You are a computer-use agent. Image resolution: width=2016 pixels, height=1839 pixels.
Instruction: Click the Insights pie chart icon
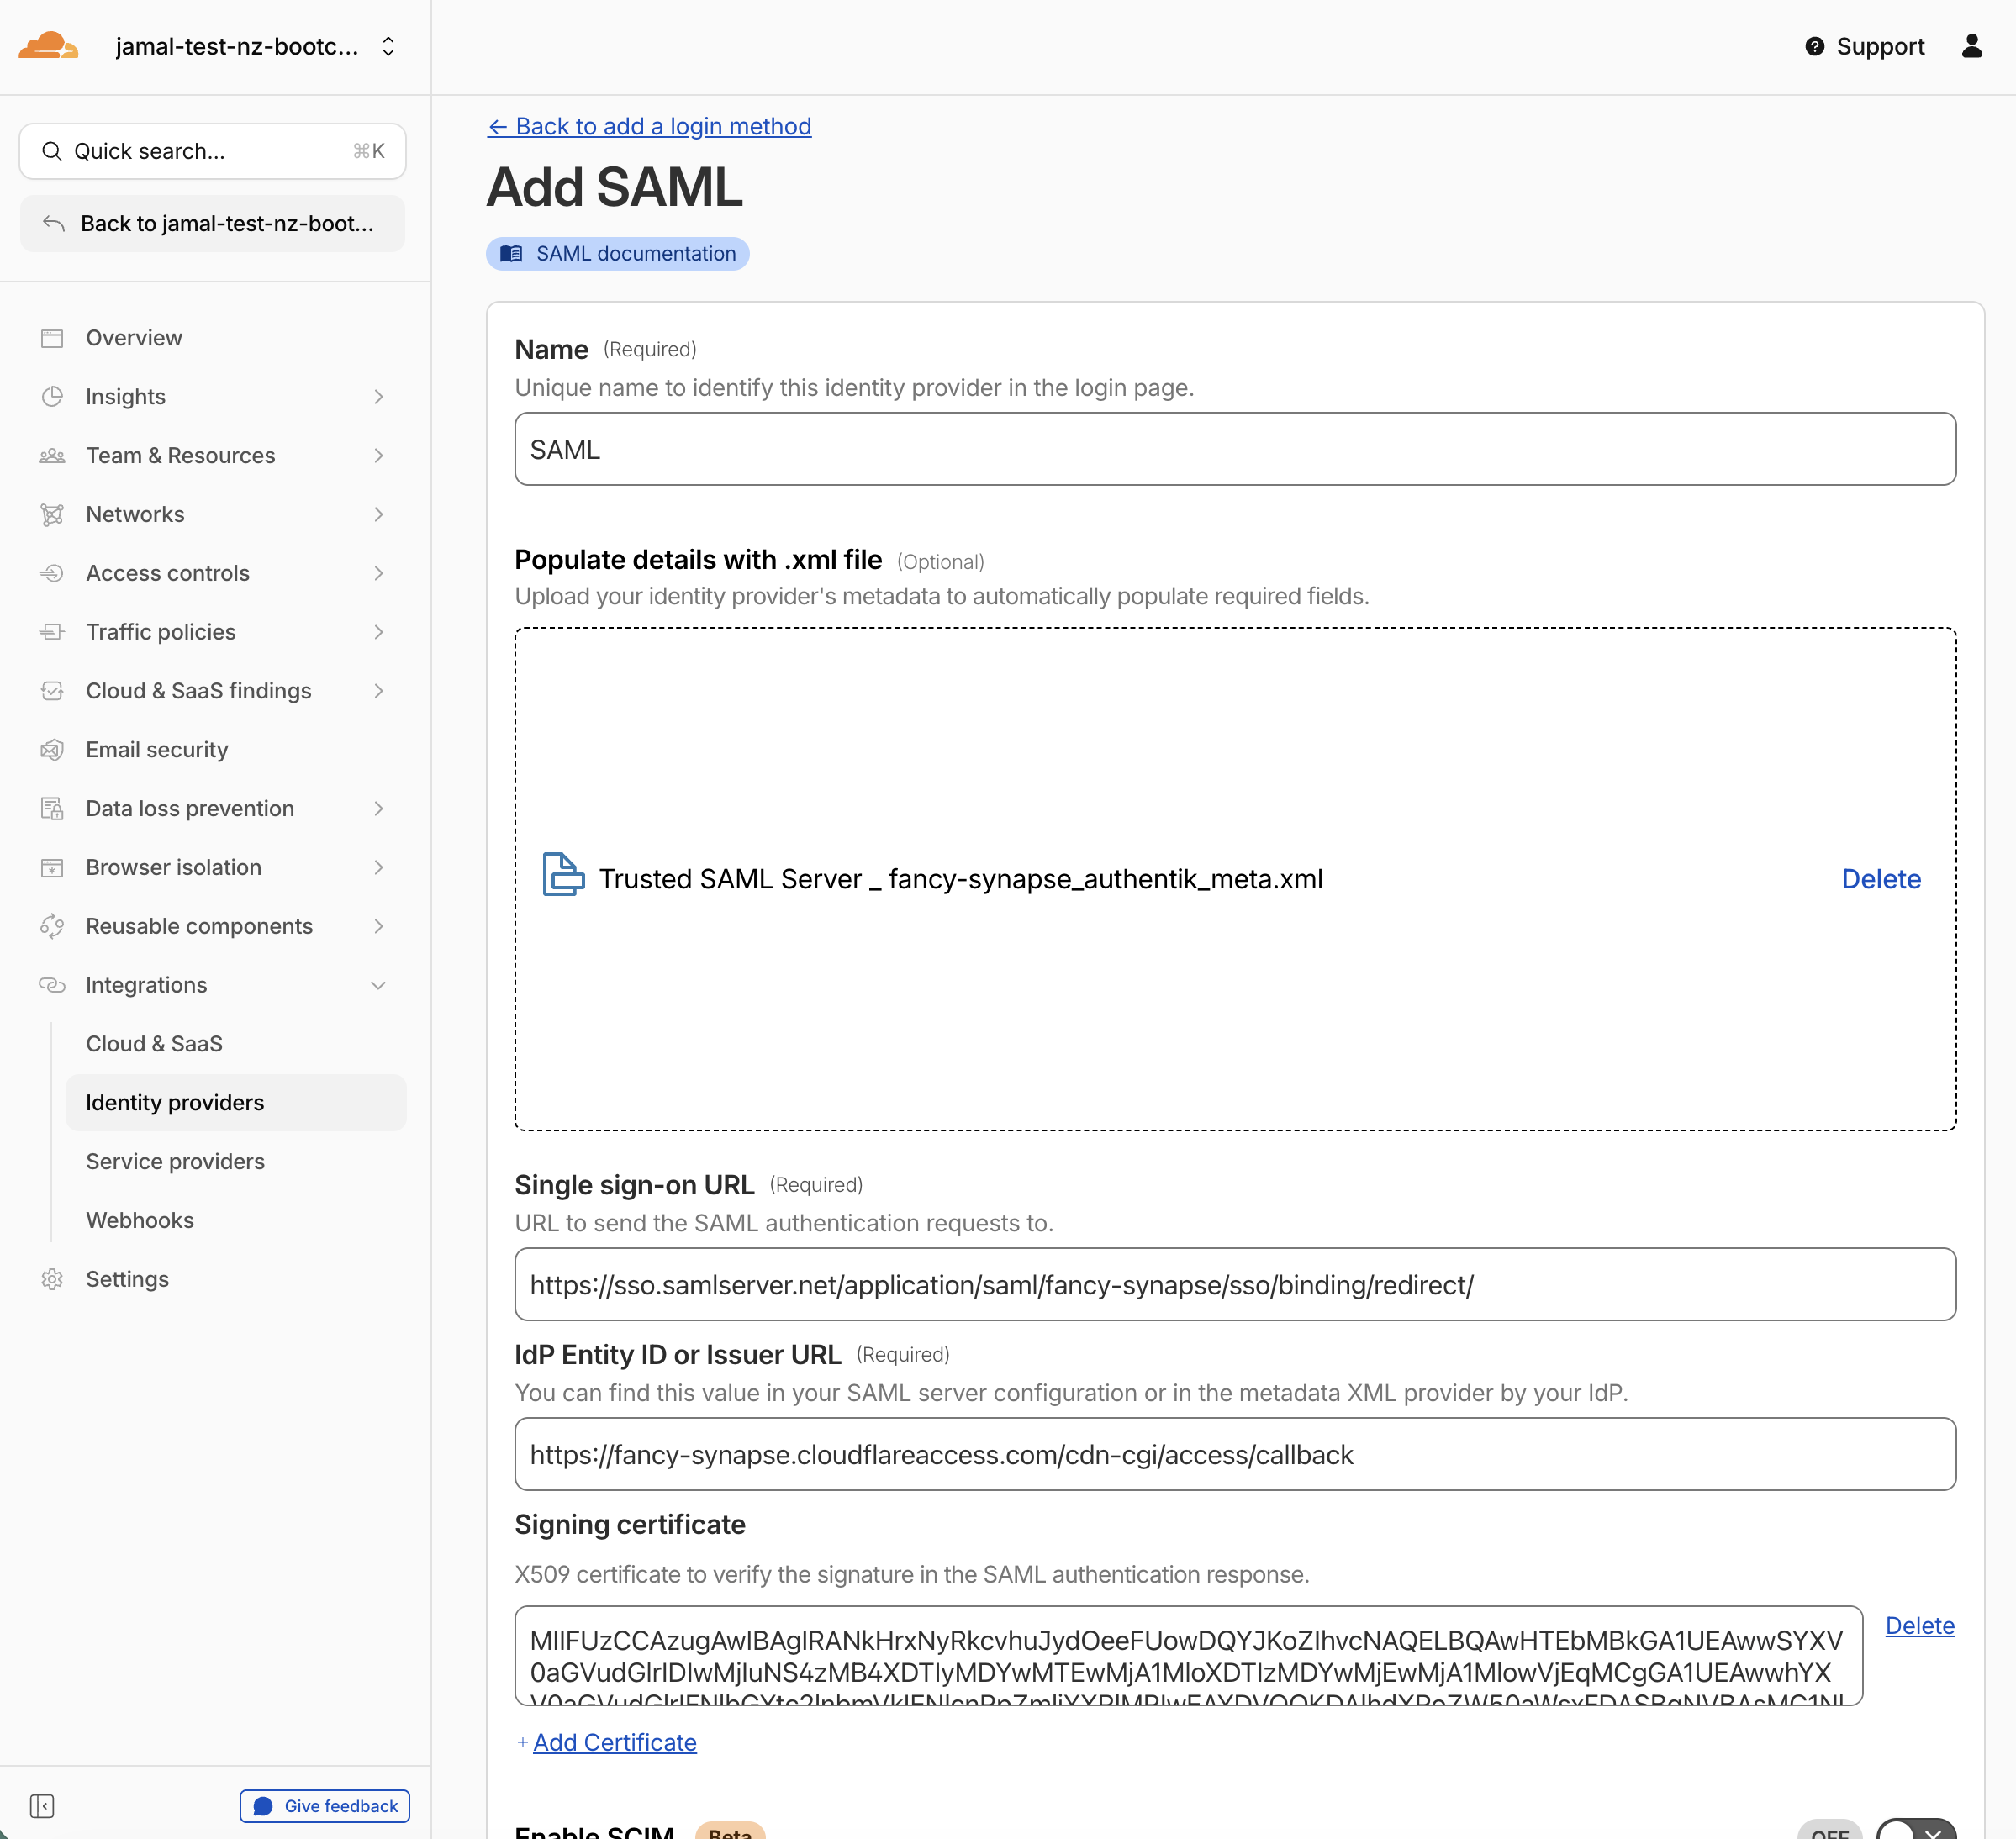coord(52,397)
